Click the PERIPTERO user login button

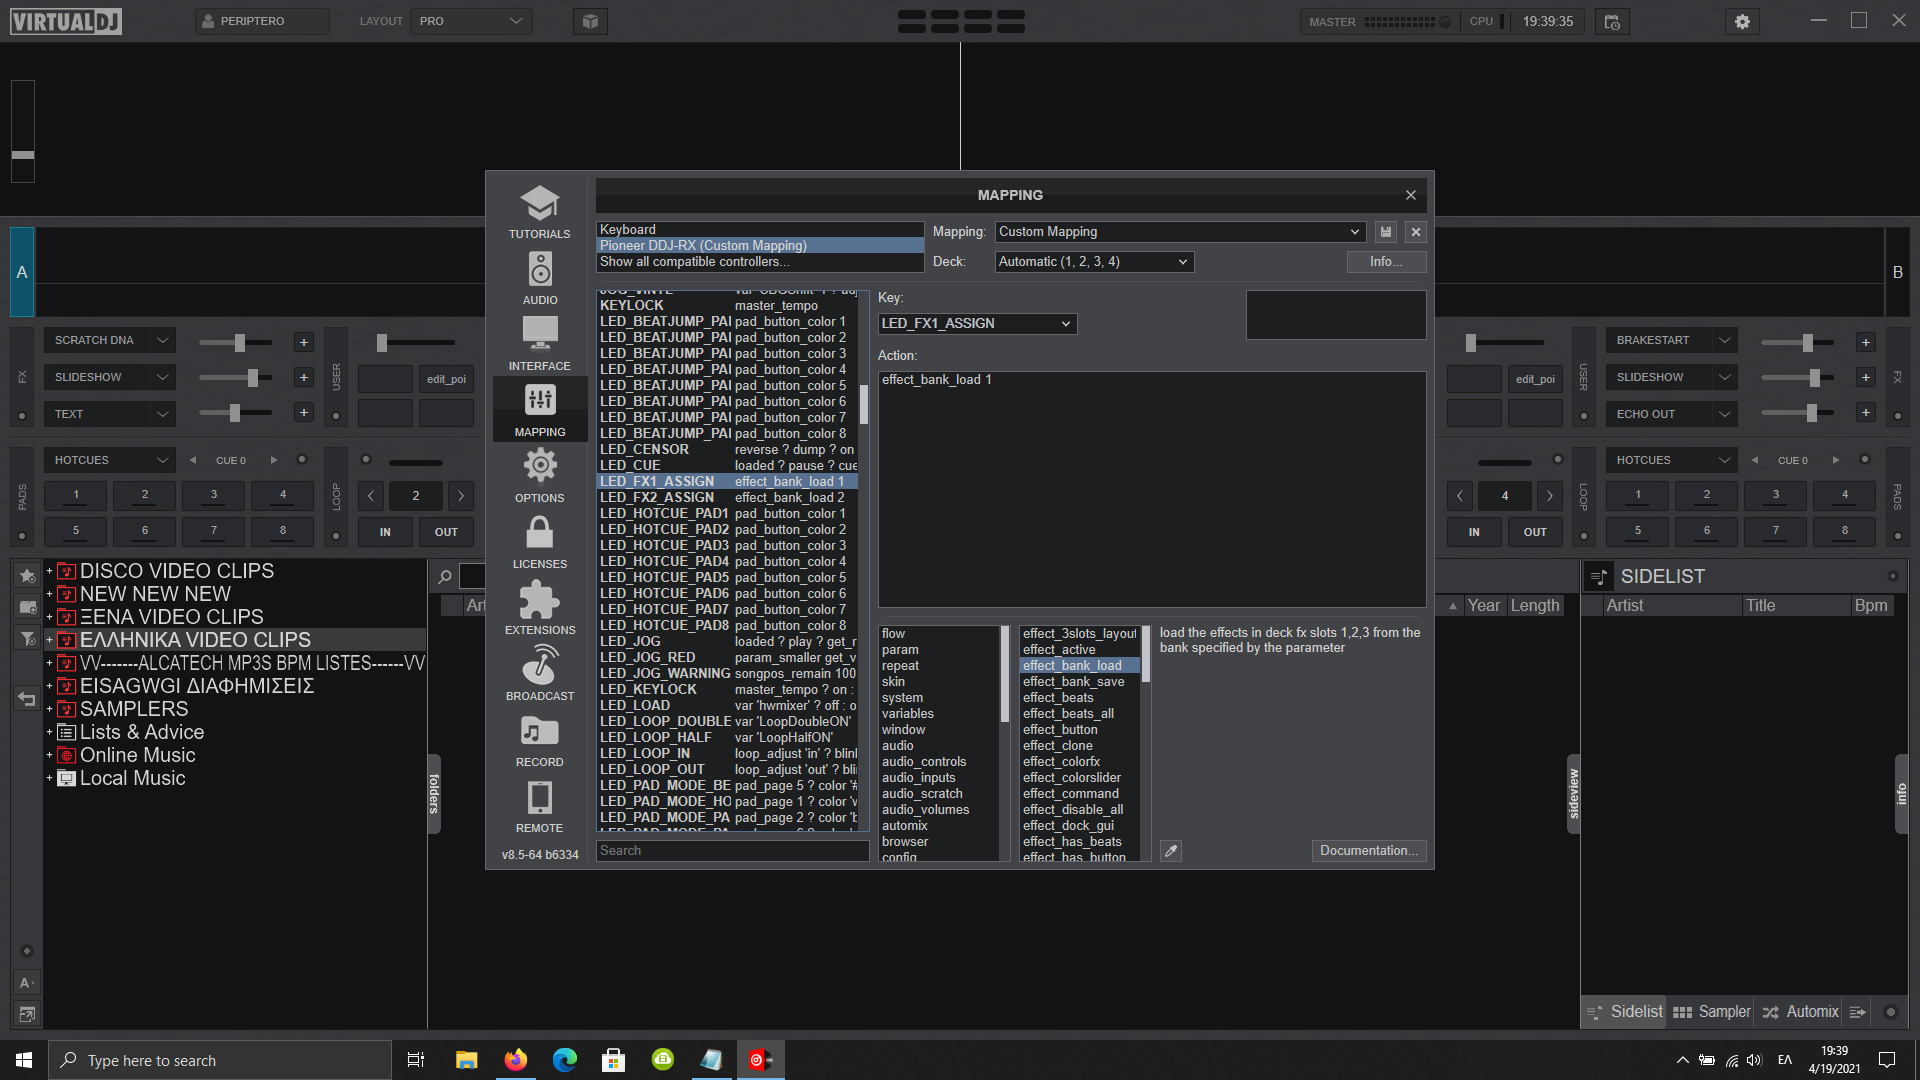tap(262, 21)
